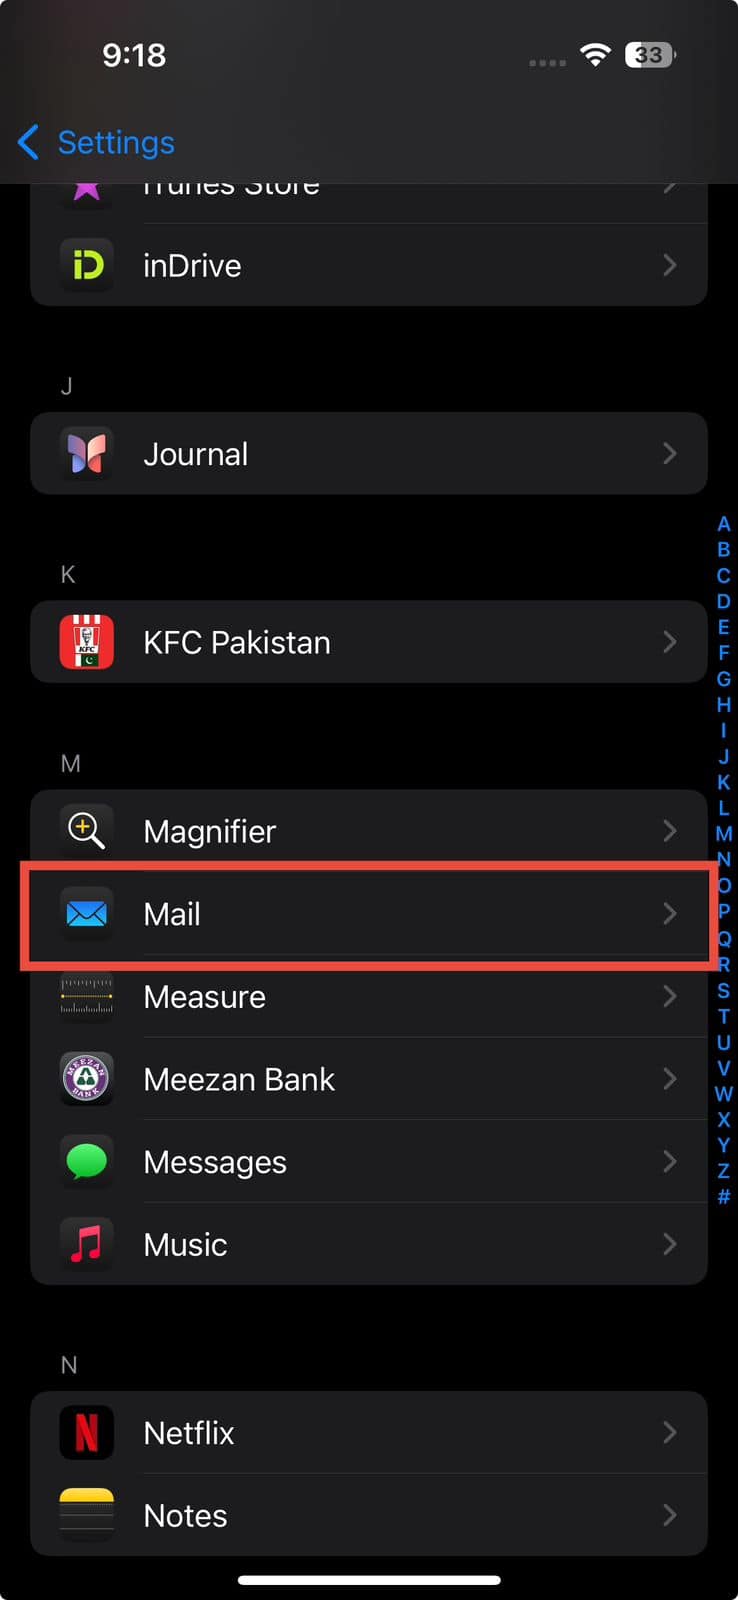
Task: Tap the inDrive app icon
Action: coord(87,265)
